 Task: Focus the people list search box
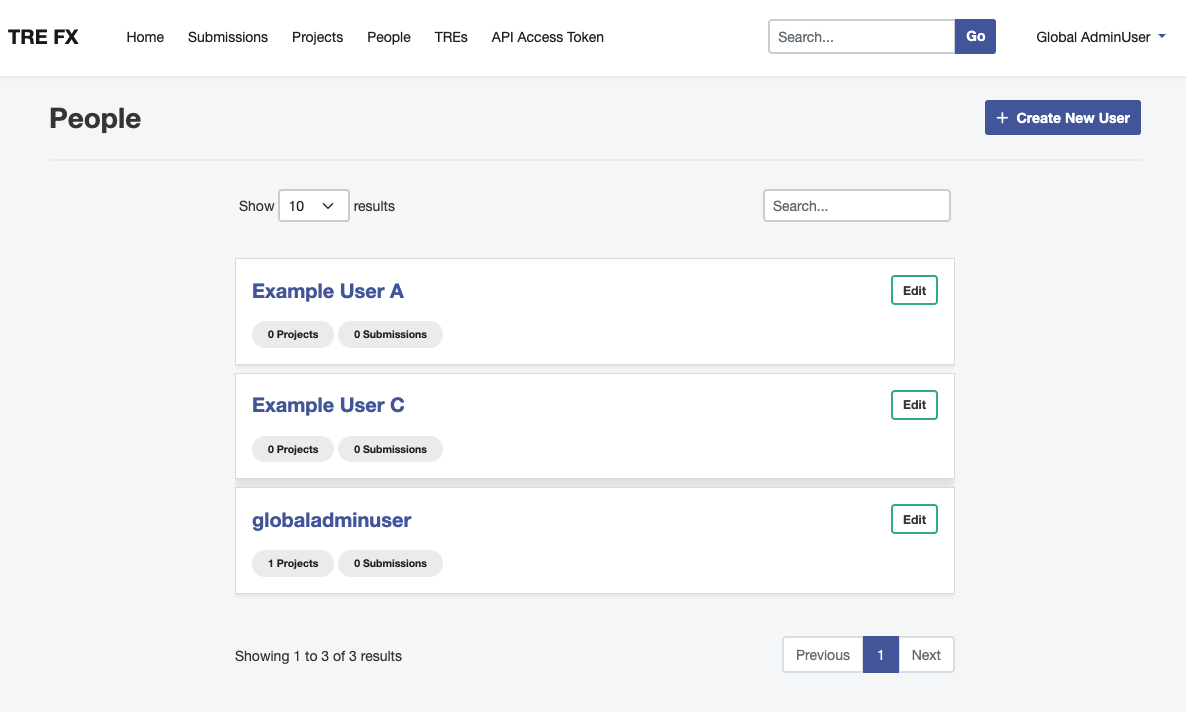tap(856, 206)
